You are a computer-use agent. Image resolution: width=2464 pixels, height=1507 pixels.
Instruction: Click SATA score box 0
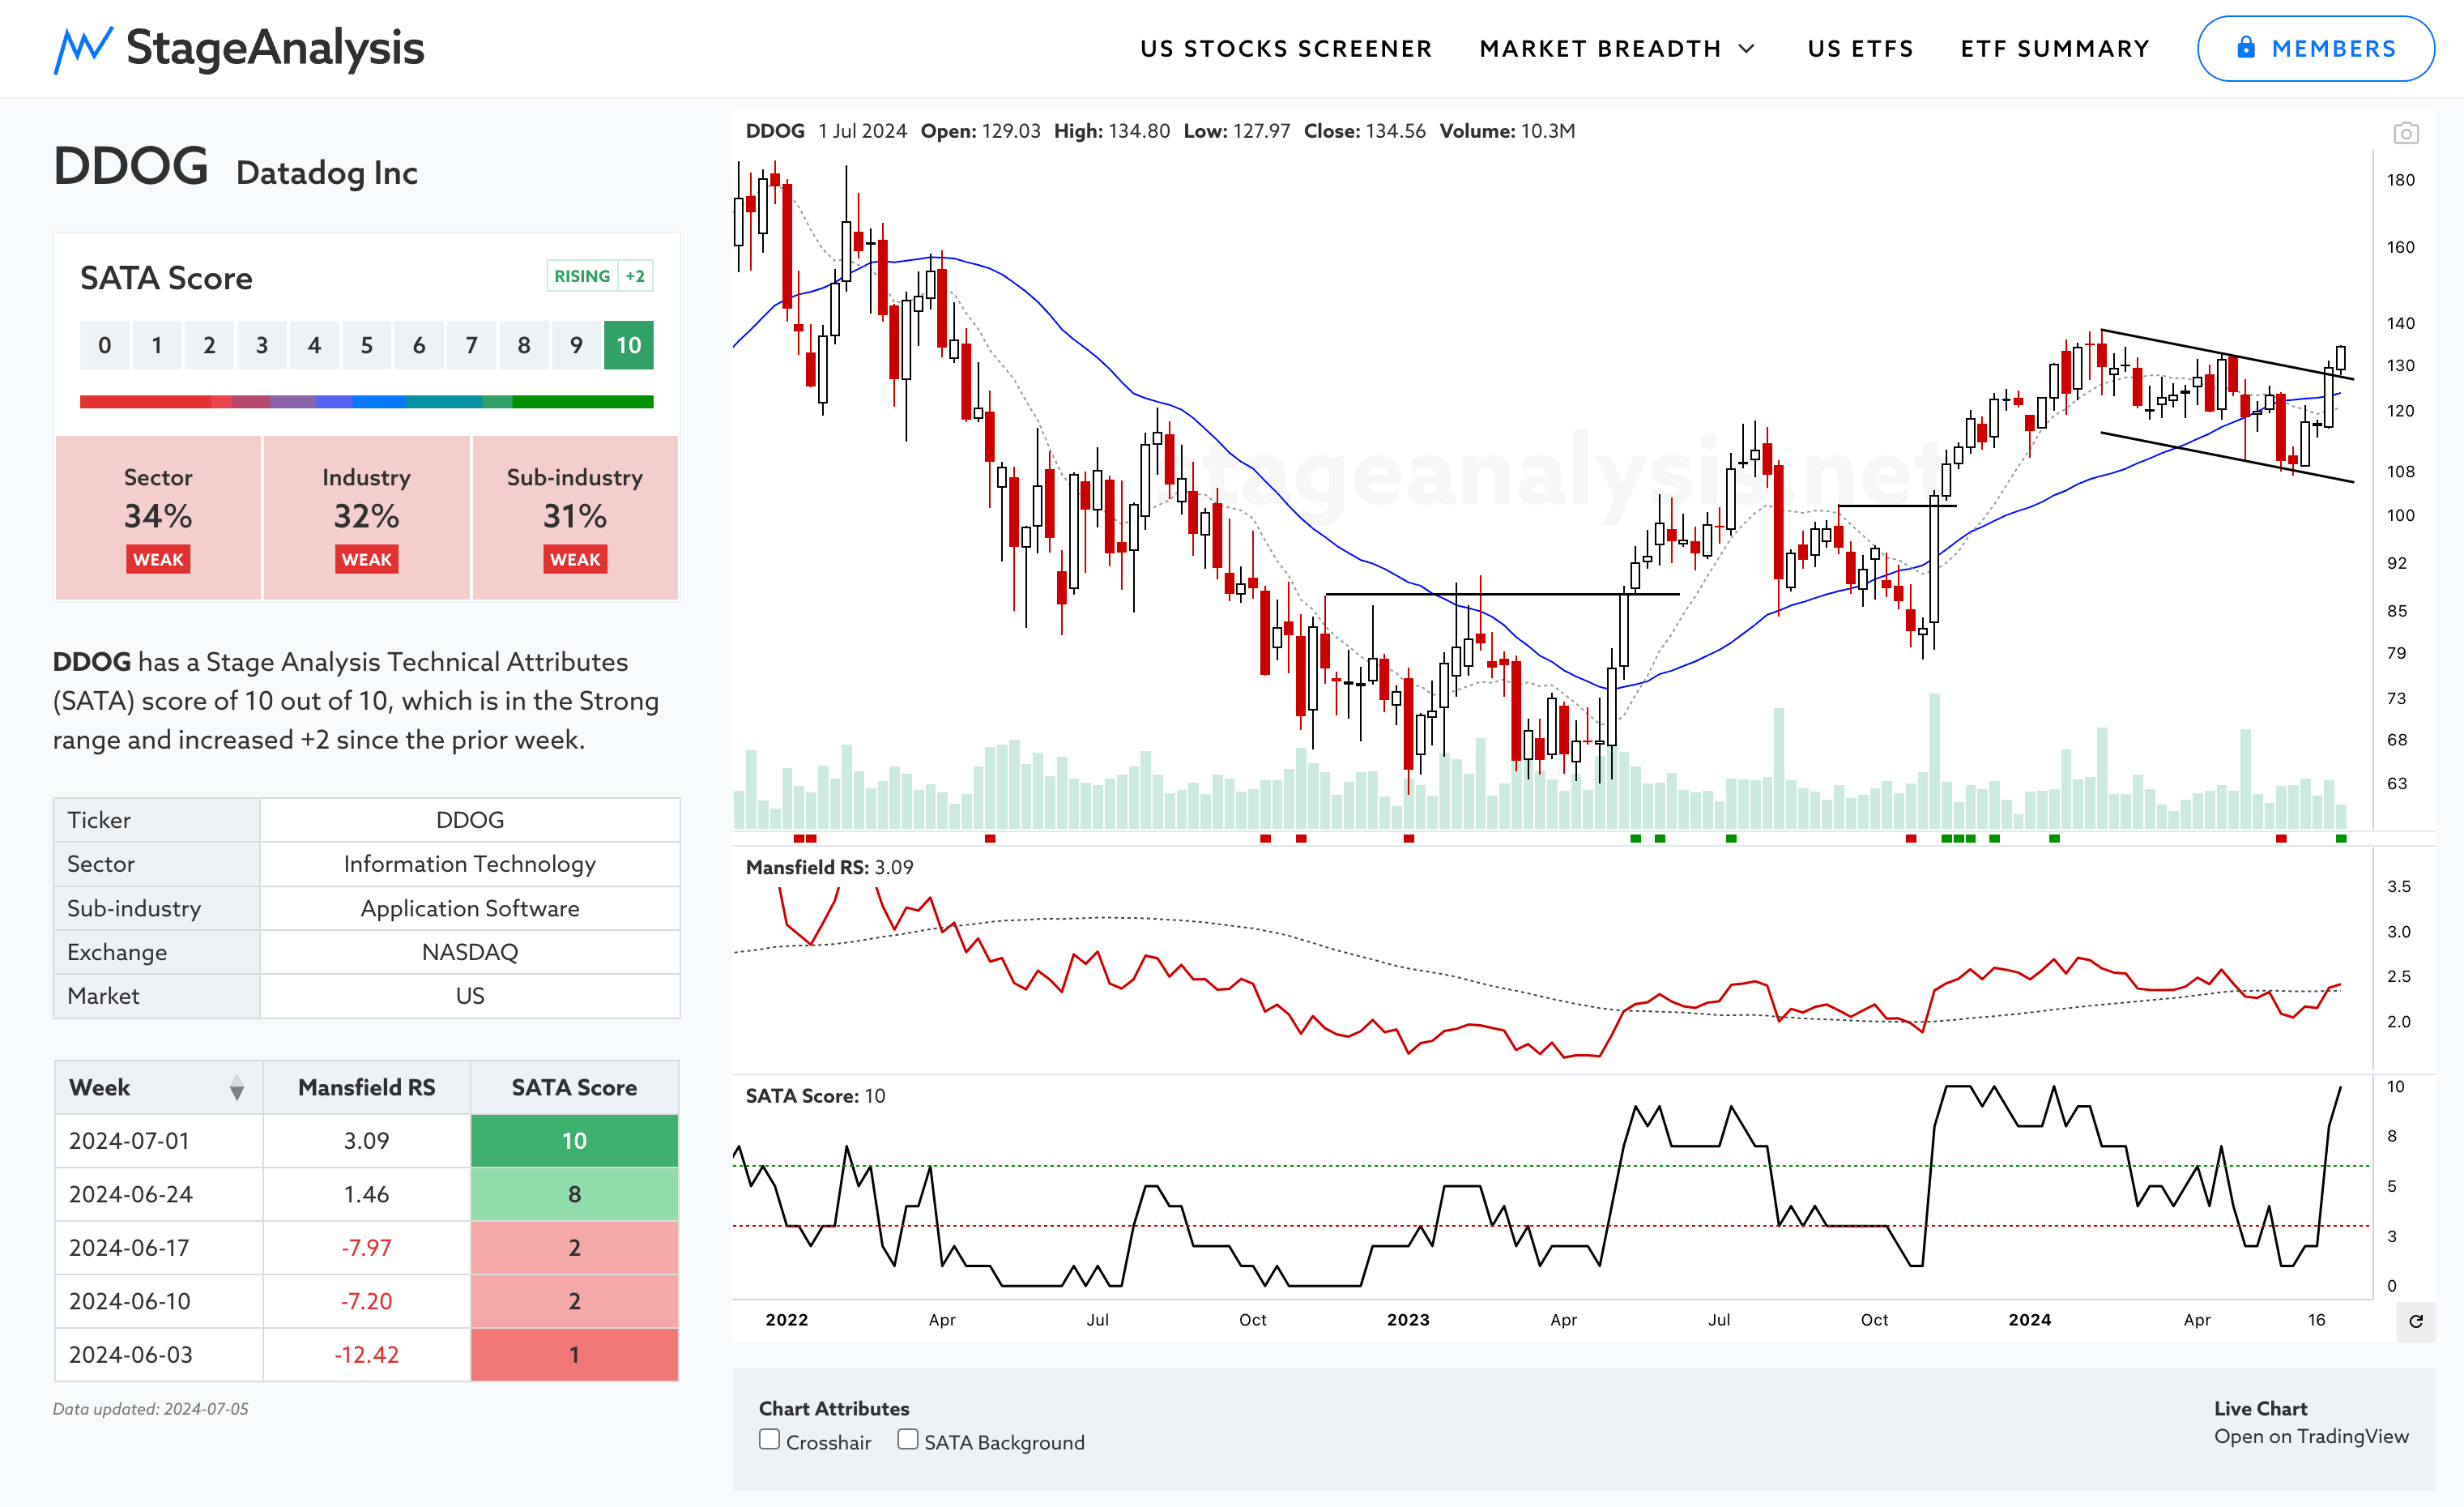[104, 345]
